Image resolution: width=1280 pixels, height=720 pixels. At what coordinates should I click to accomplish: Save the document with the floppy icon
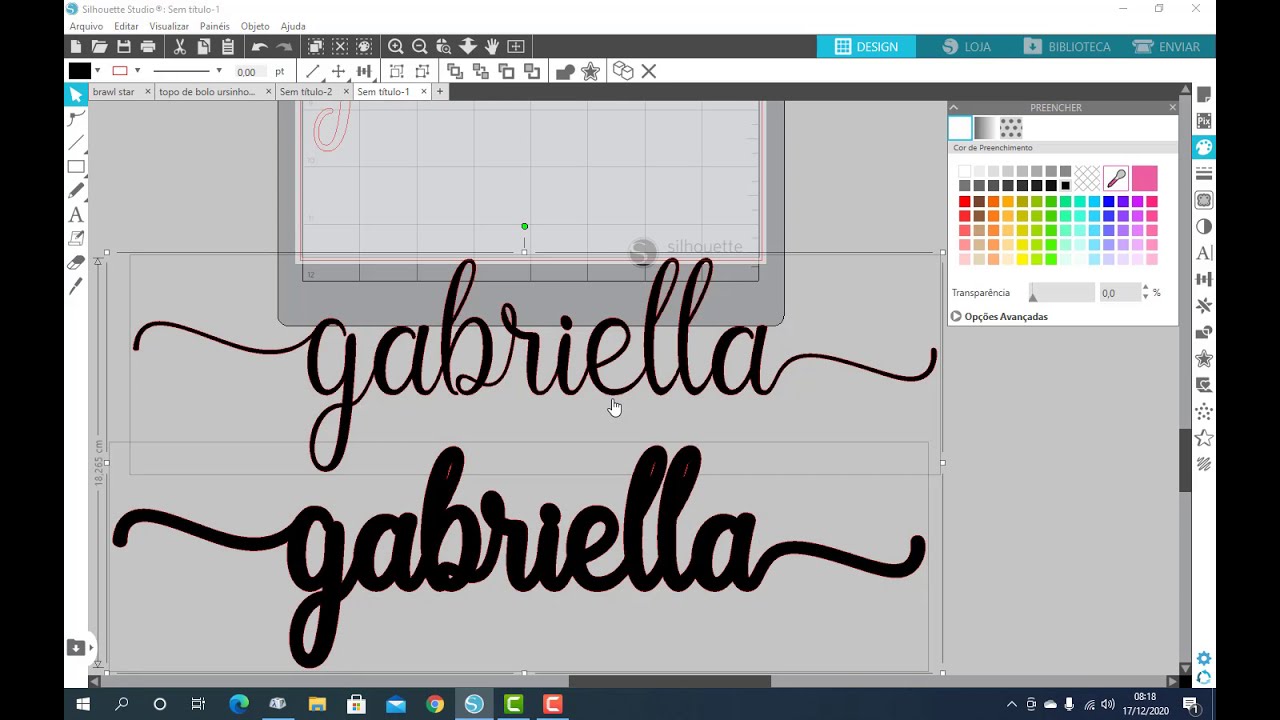pos(124,46)
